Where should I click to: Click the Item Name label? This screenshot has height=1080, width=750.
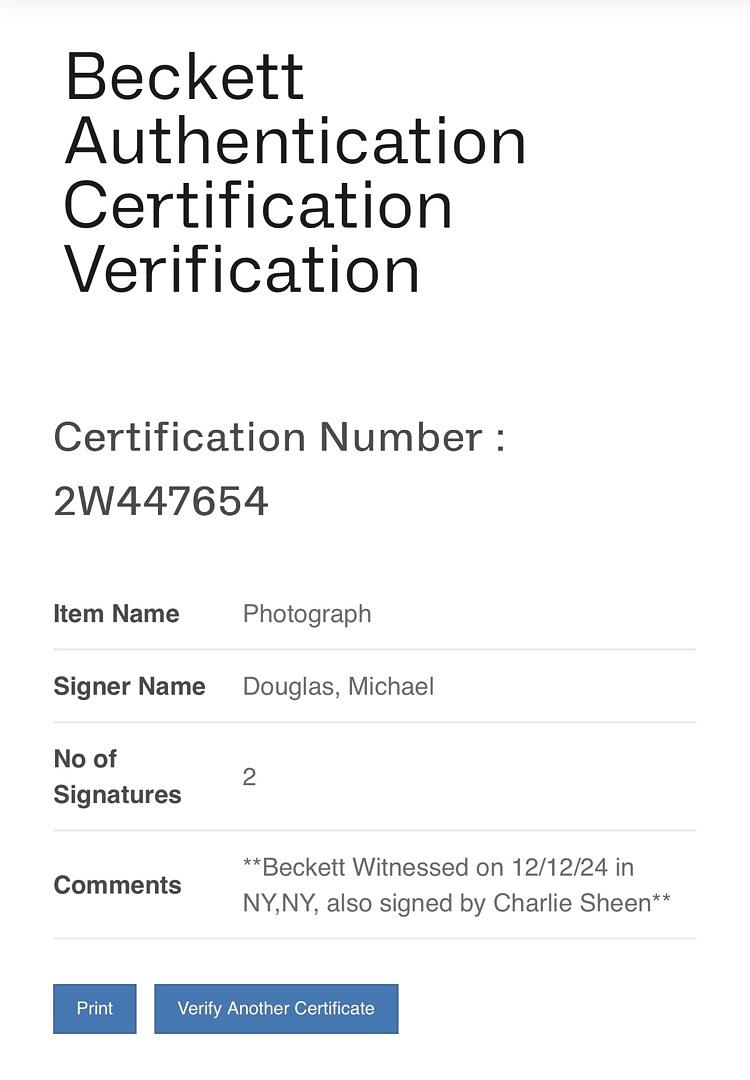(x=116, y=614)
